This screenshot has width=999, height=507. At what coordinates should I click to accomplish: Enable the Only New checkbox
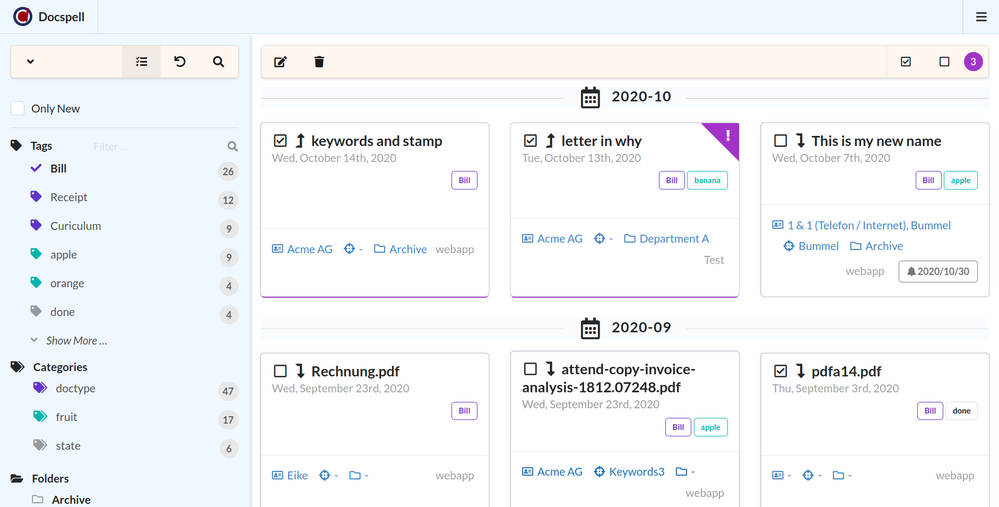click(18, 108)
